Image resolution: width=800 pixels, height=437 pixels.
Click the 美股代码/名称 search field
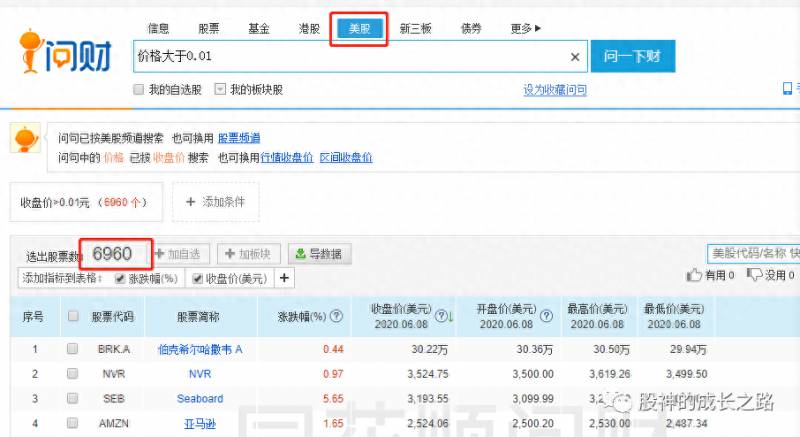coord(754,253)
